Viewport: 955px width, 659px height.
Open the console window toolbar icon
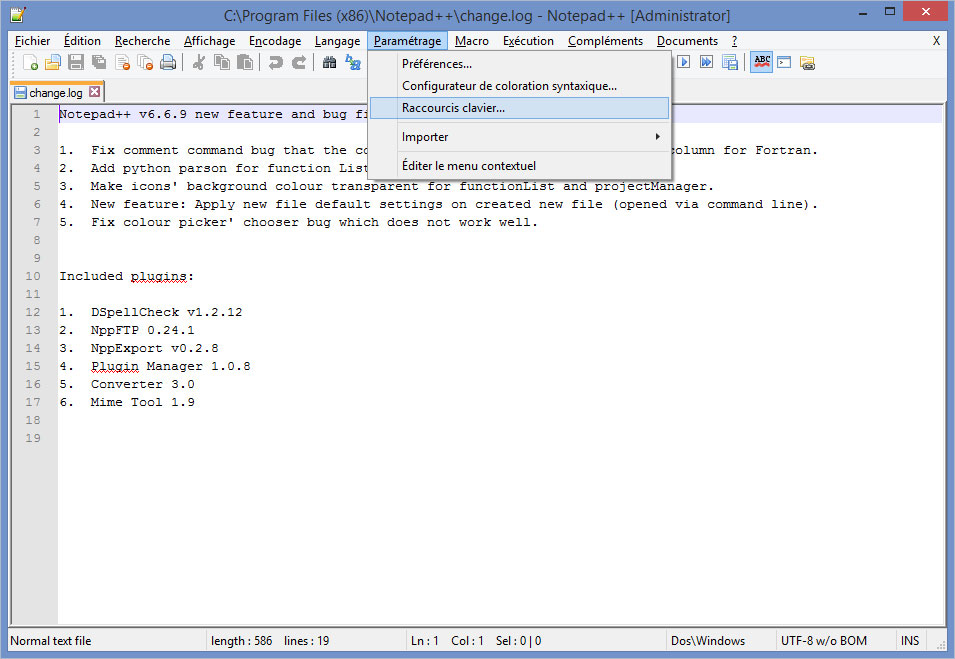coord(784,62)
